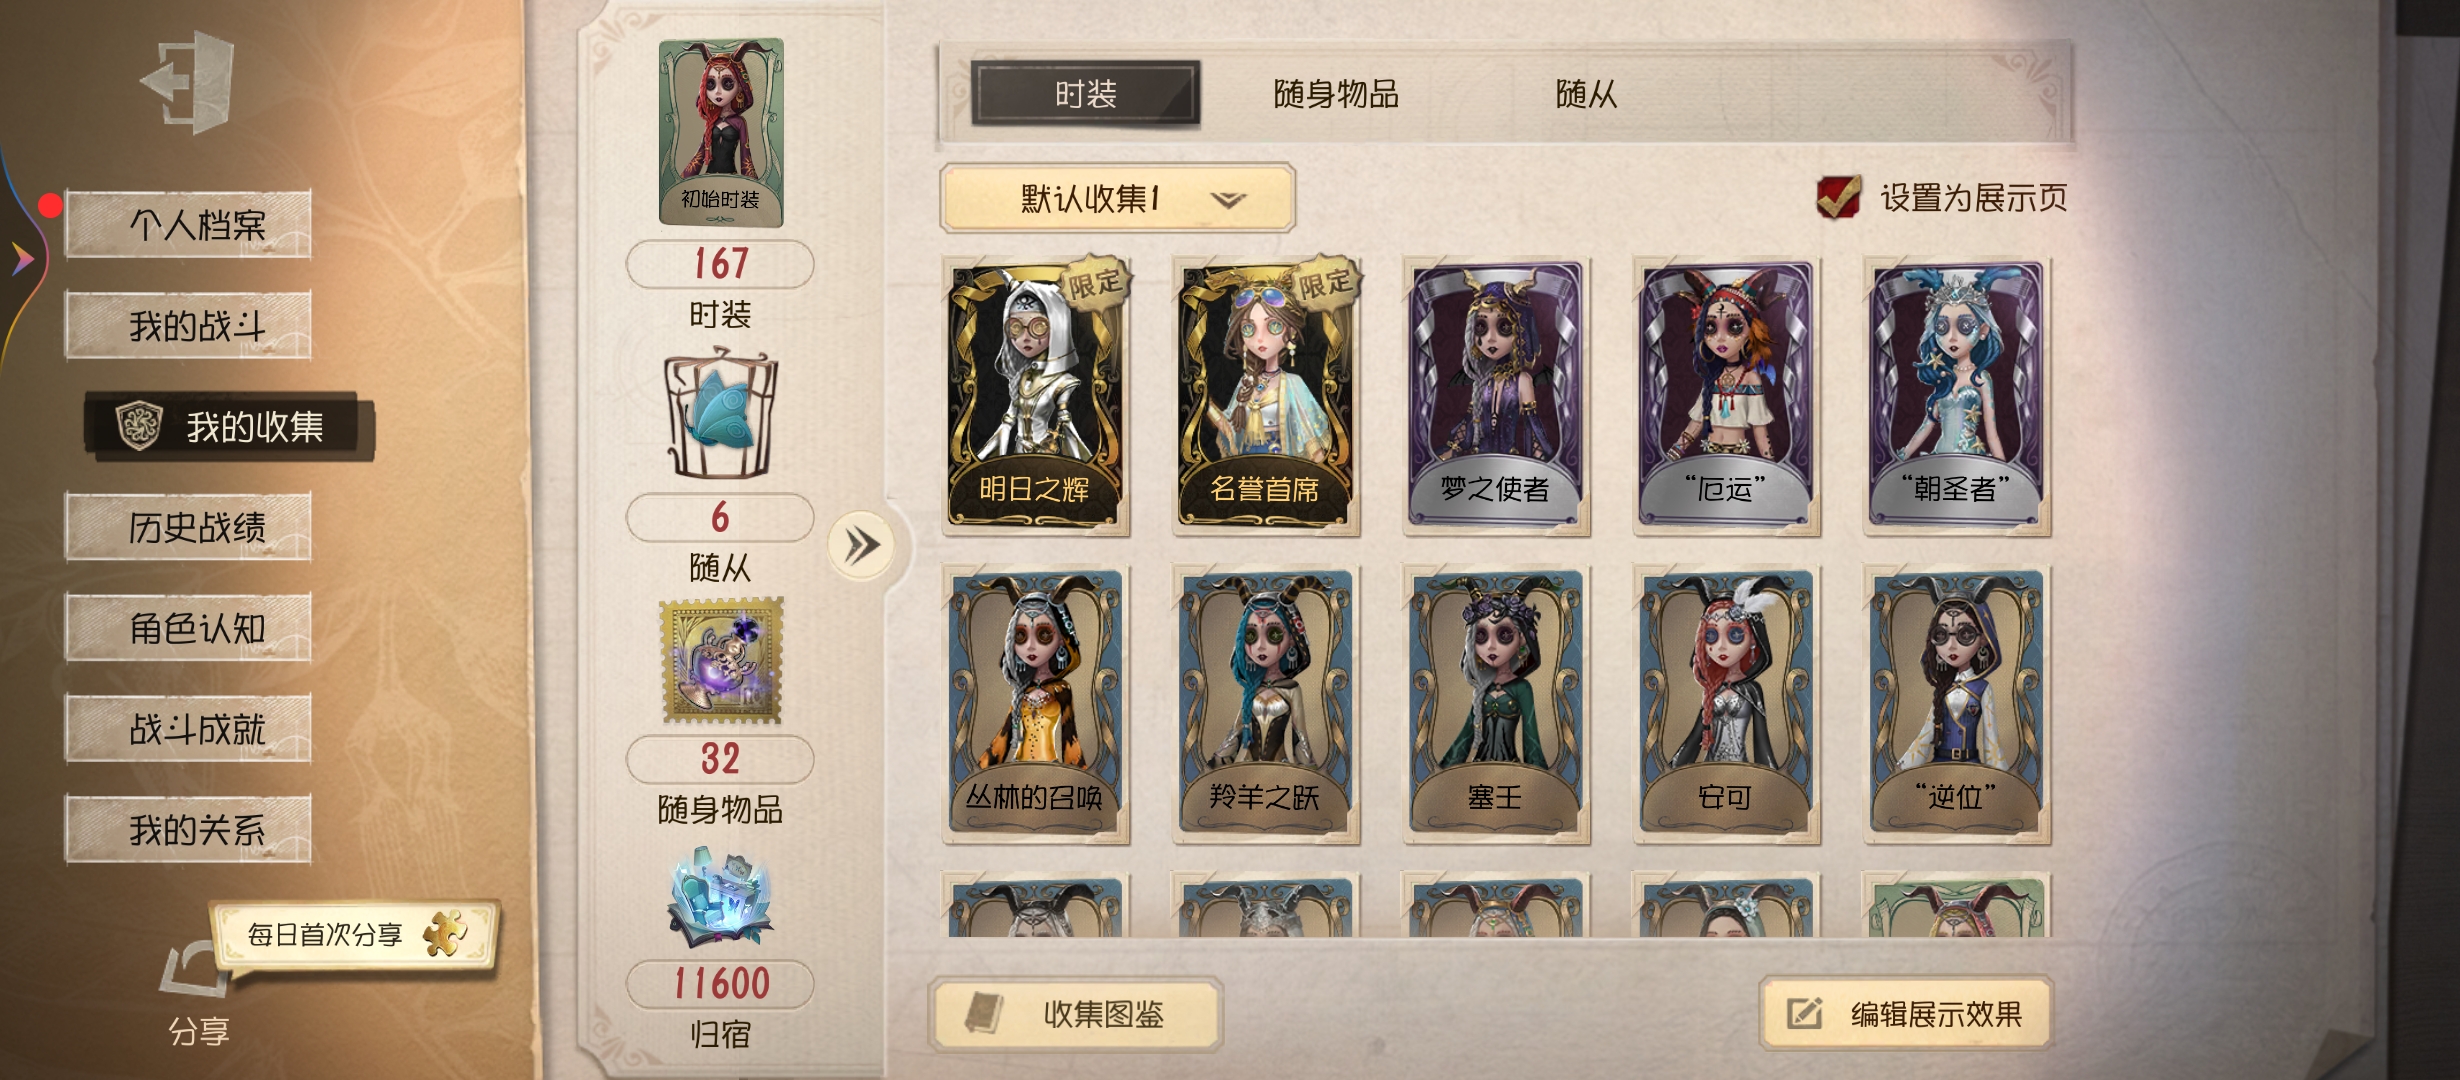Screen dimensions: 2460x1080
Task: Click the 初始时装 costume card
Action: tap(720, 132)
